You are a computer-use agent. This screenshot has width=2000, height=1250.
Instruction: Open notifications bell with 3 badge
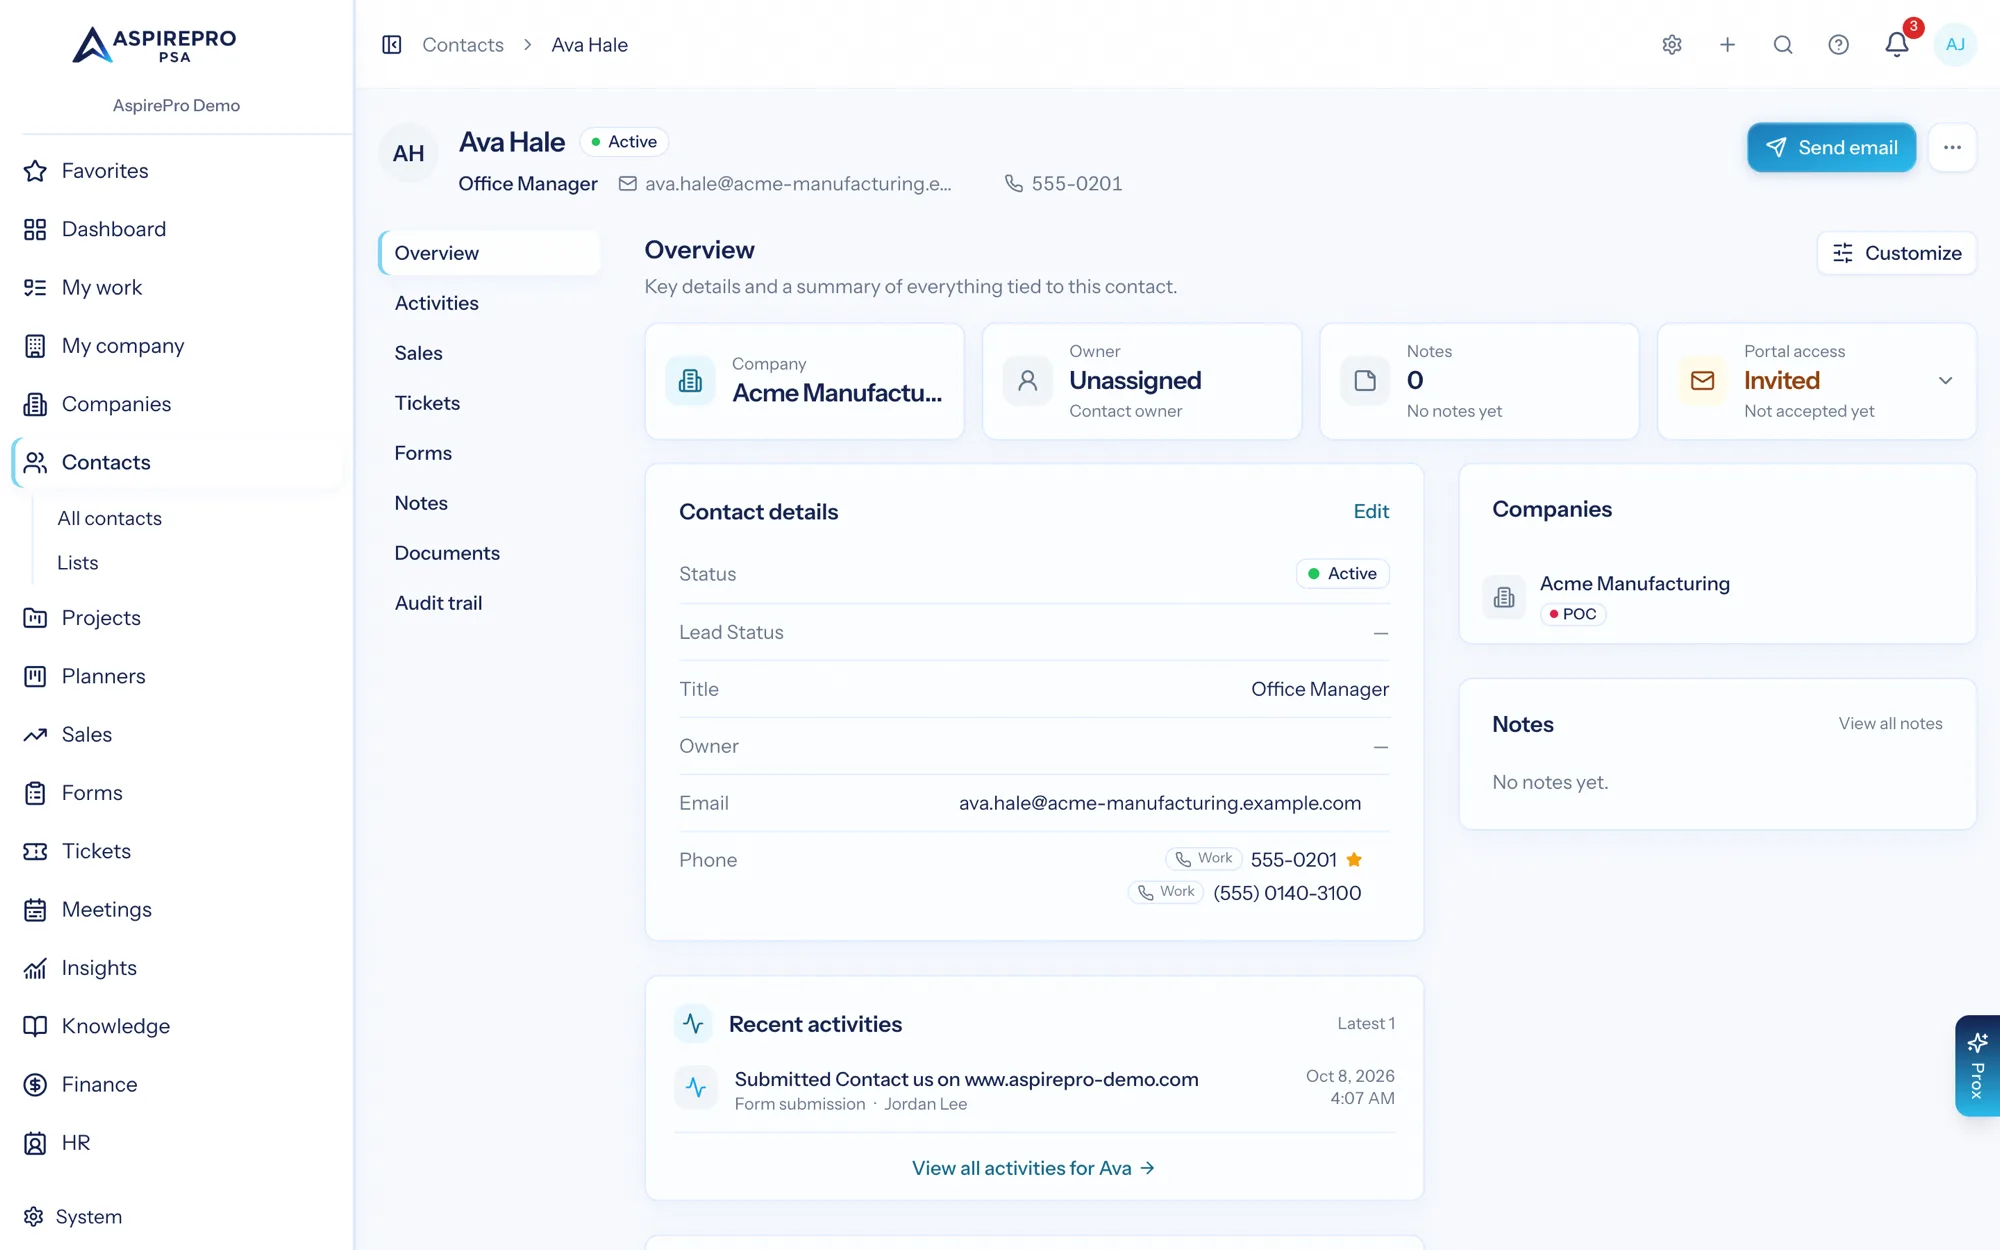1897,45
